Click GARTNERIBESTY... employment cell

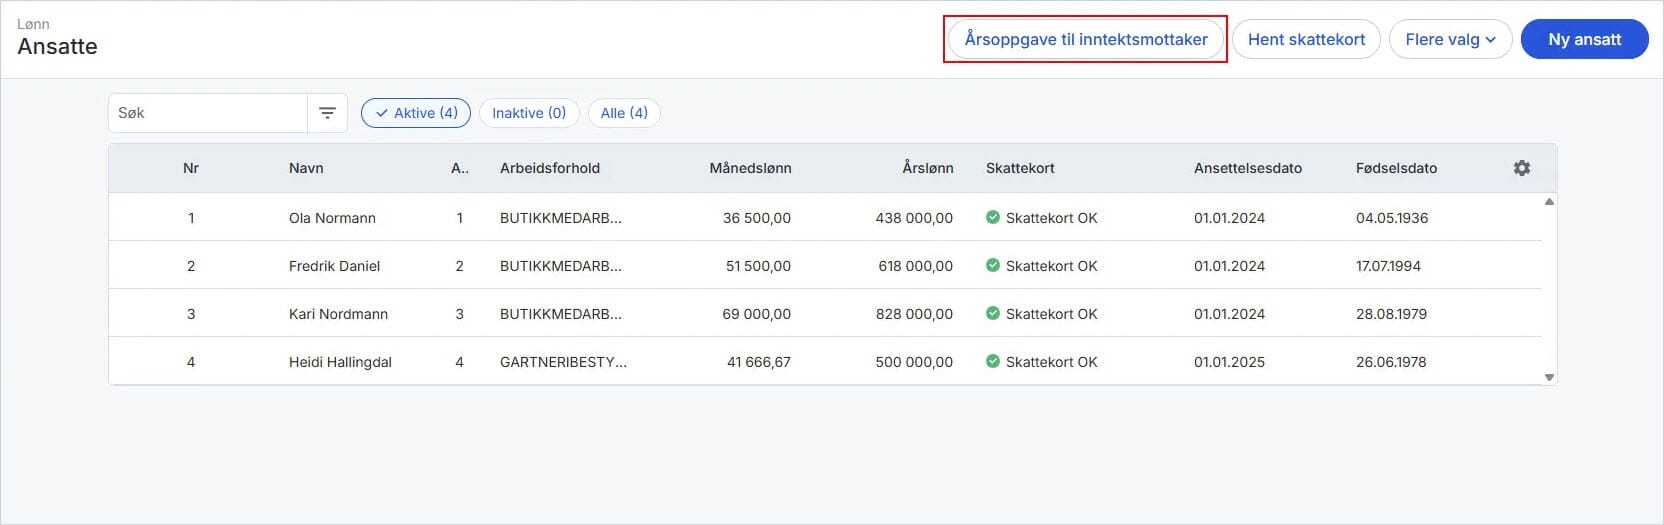(x=563, y=362)
